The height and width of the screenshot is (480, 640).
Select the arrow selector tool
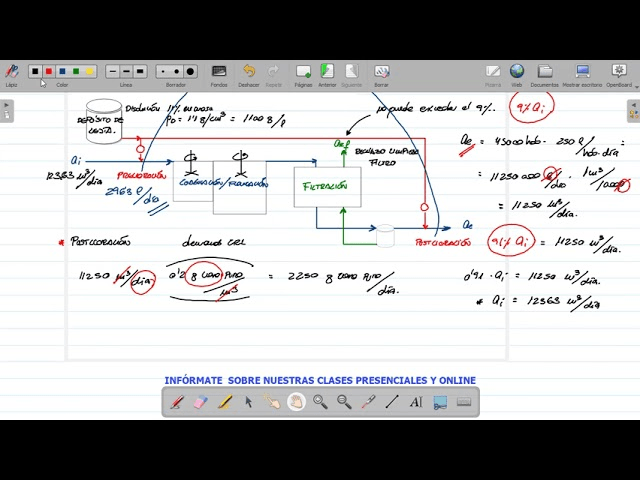click(248, 402)
